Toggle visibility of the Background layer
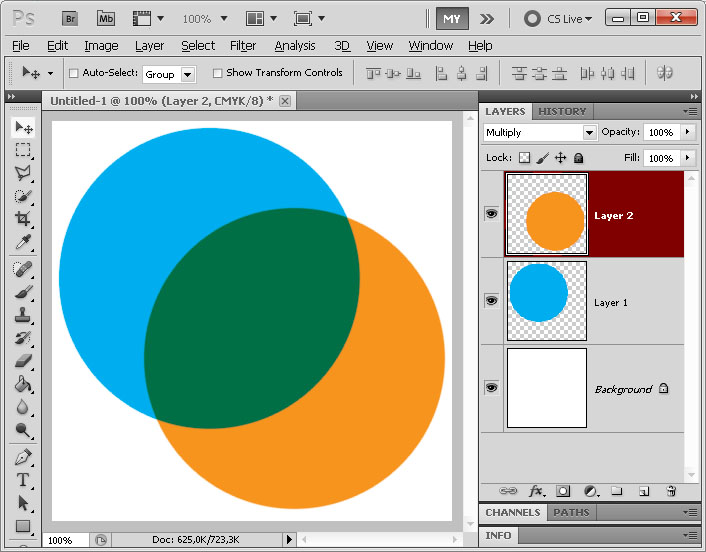Viewport: 706px width, 552px height. [x=491, y=387]
